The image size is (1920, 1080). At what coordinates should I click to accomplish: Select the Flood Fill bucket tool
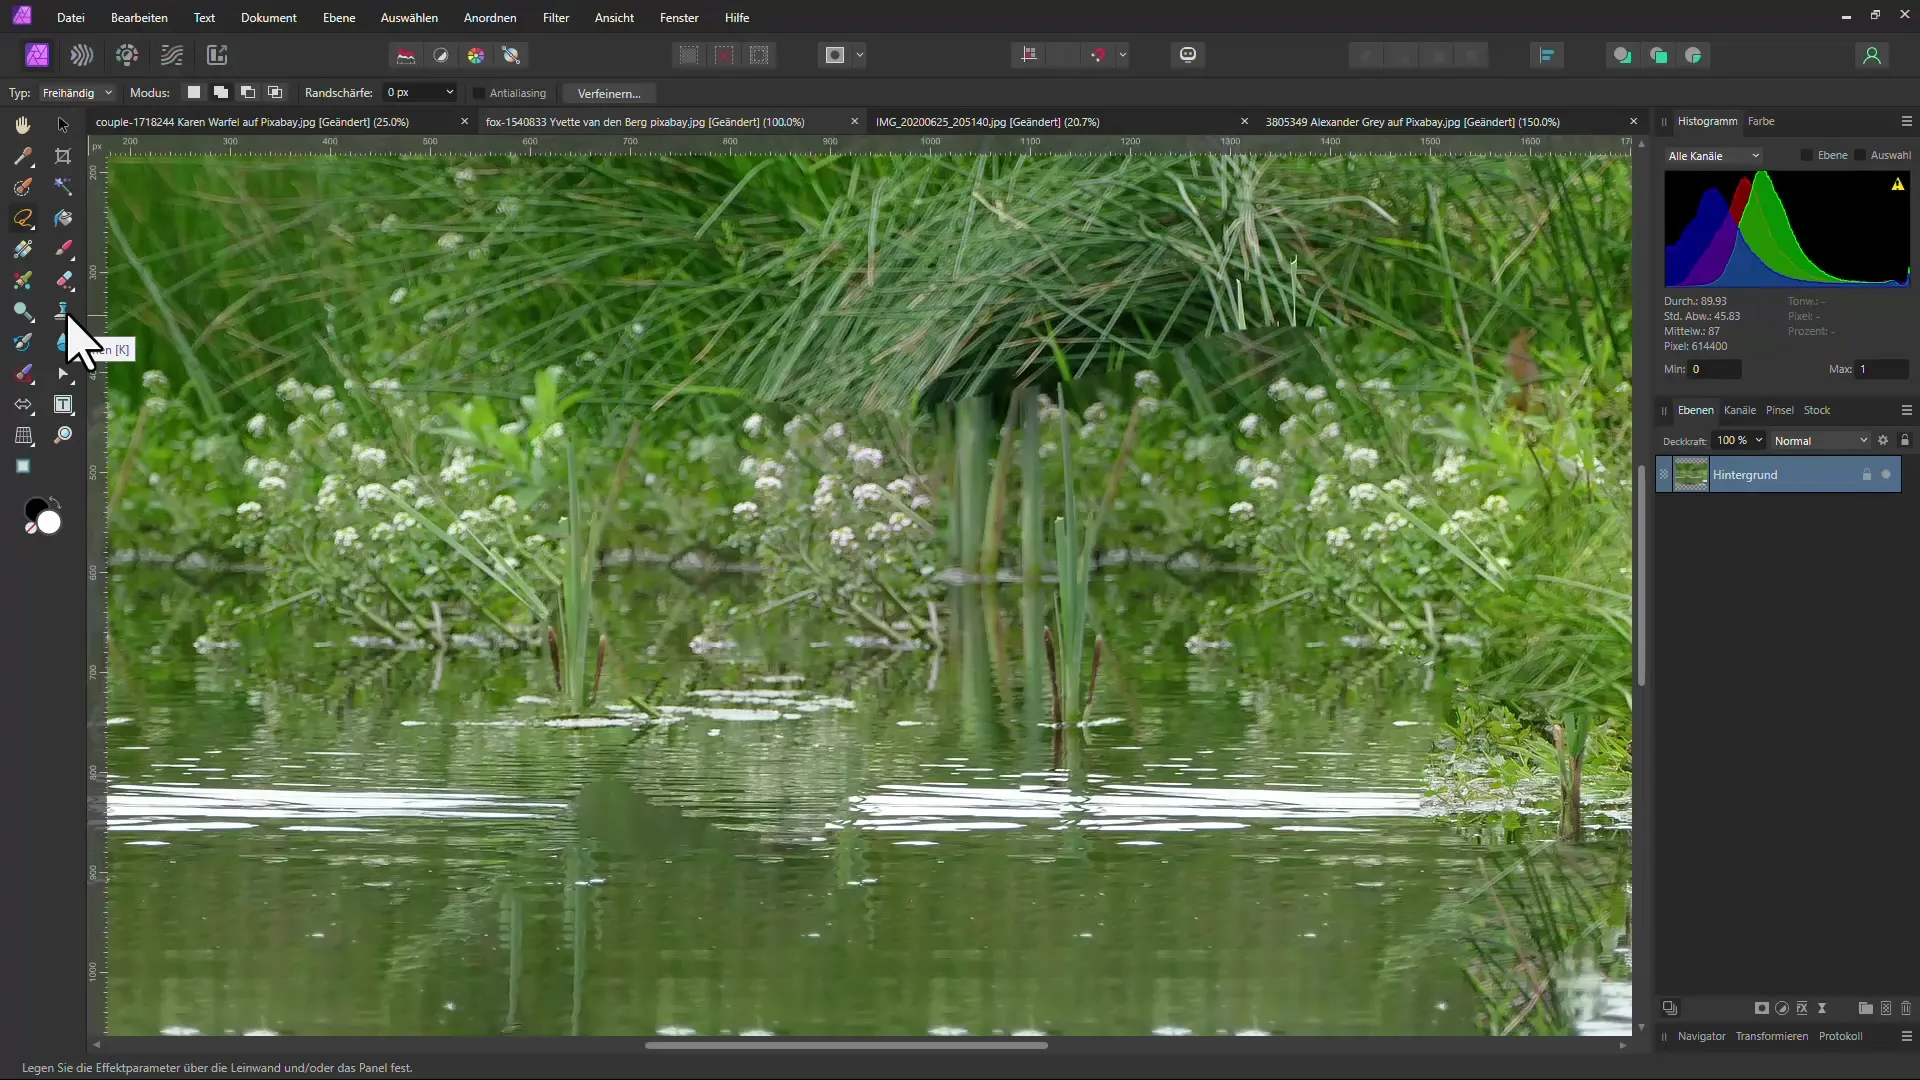coord(63,218)
